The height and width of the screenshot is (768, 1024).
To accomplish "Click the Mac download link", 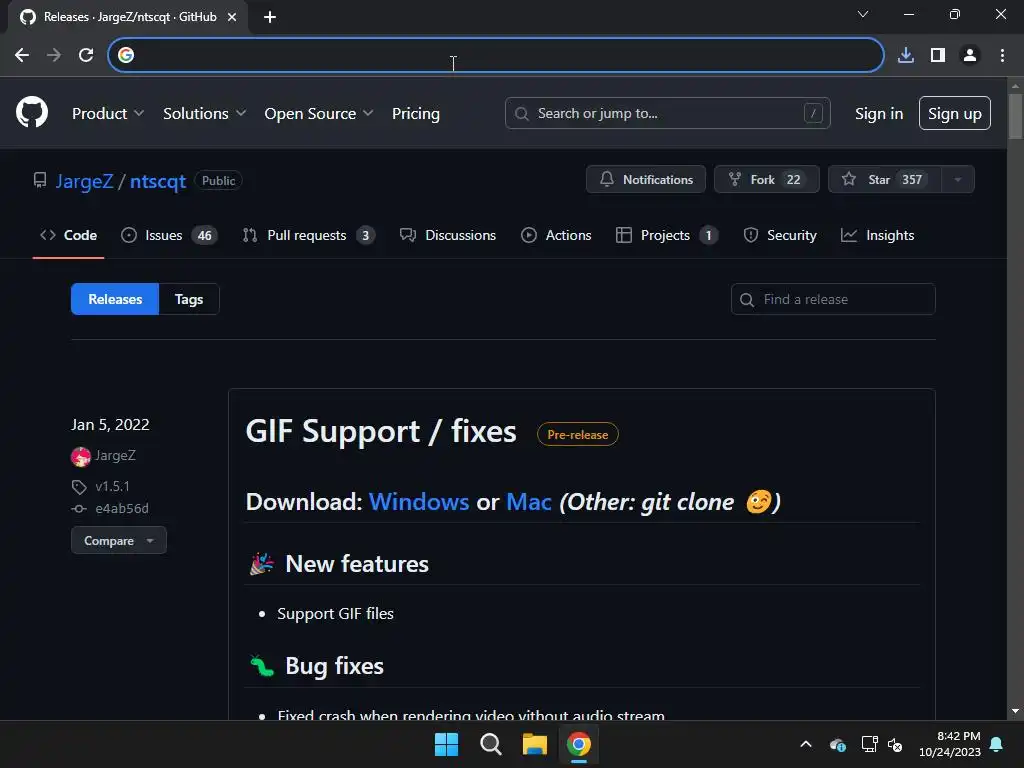I will point(529,502).
